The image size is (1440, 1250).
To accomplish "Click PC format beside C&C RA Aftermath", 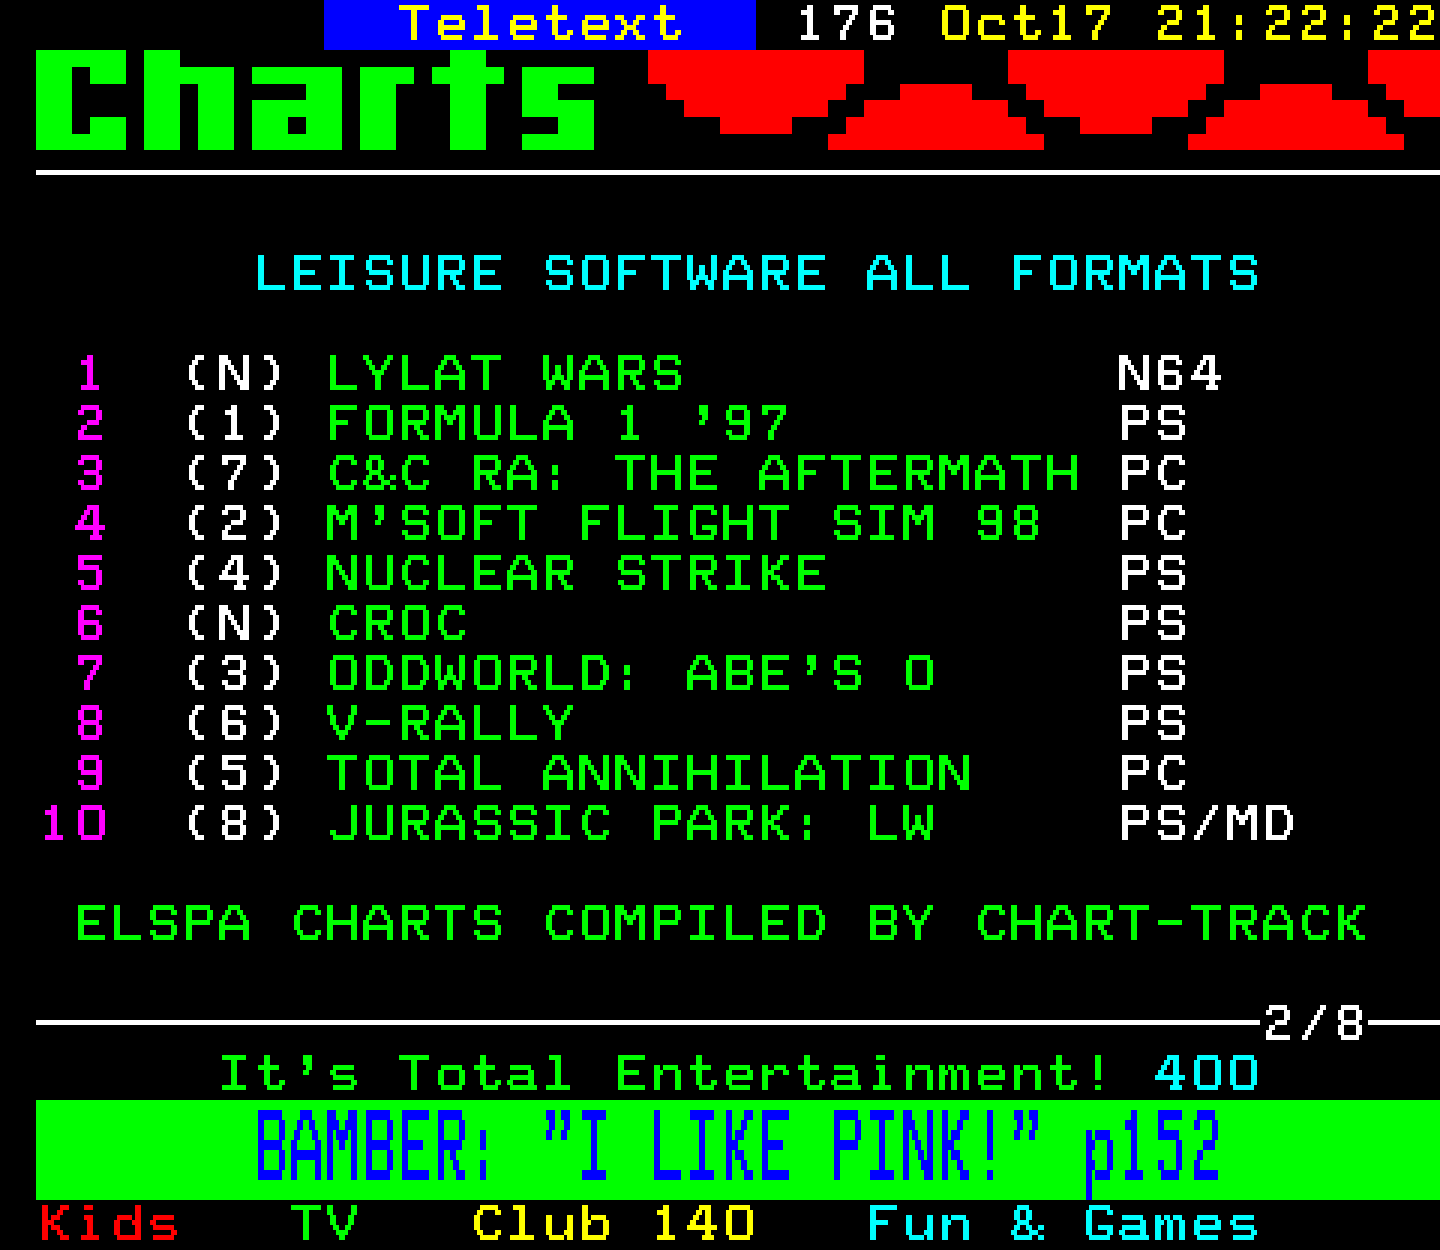I will [1153, 474].
